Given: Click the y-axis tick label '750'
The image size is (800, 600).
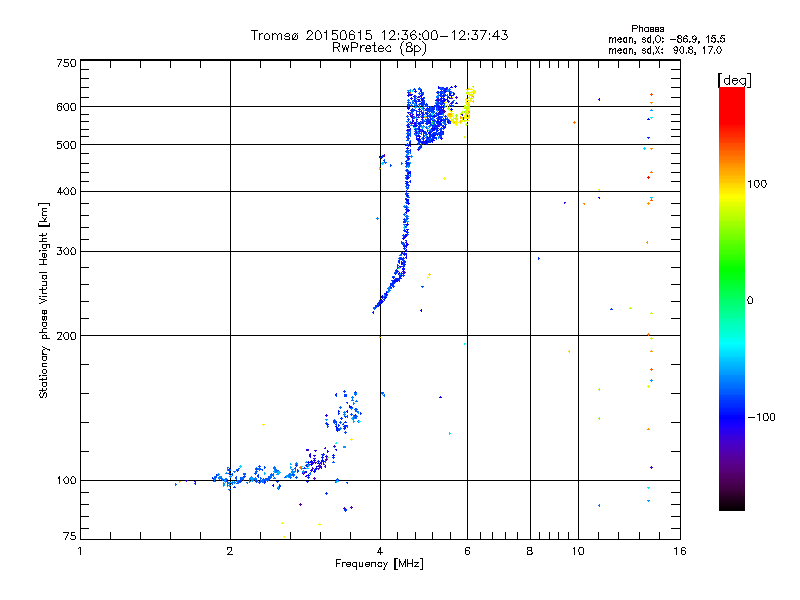Looking at the screenshot, I should (x=66, y=63).
